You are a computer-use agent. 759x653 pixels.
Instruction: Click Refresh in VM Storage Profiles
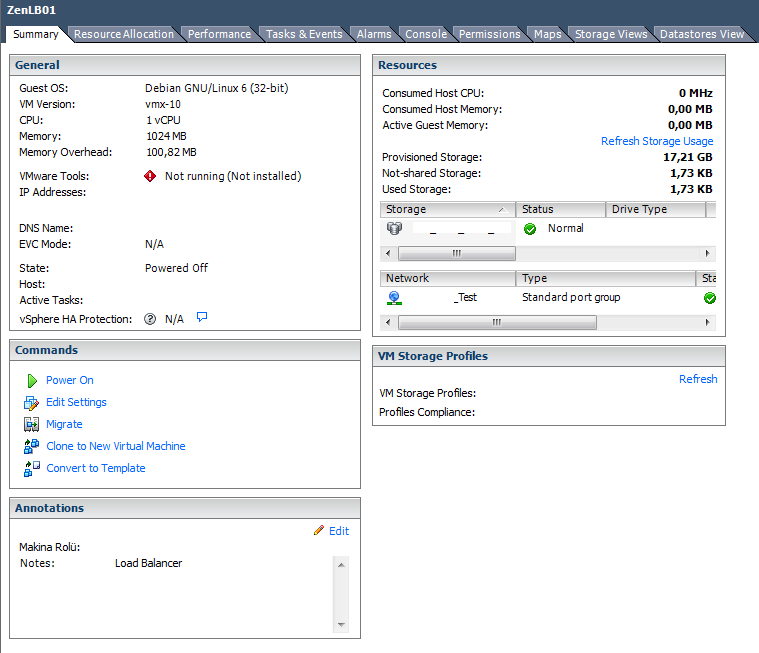click(x=698, y=379)
